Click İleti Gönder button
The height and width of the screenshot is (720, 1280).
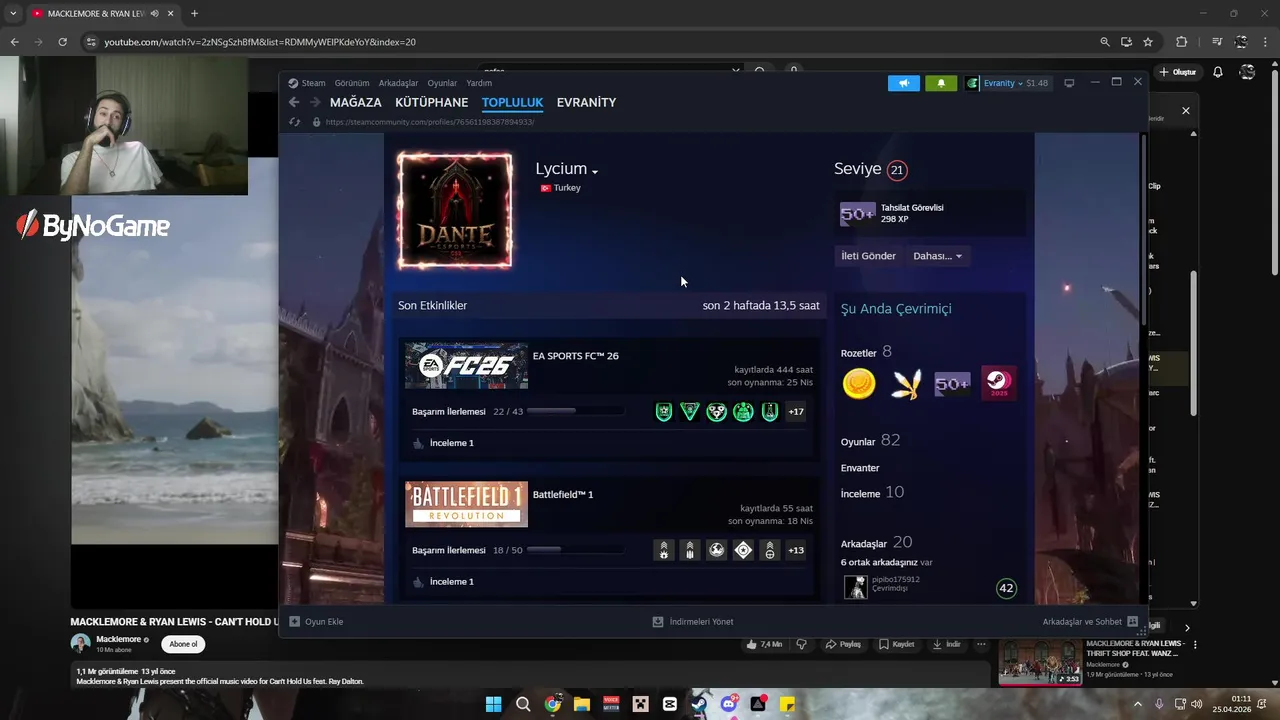coord(868,256)
